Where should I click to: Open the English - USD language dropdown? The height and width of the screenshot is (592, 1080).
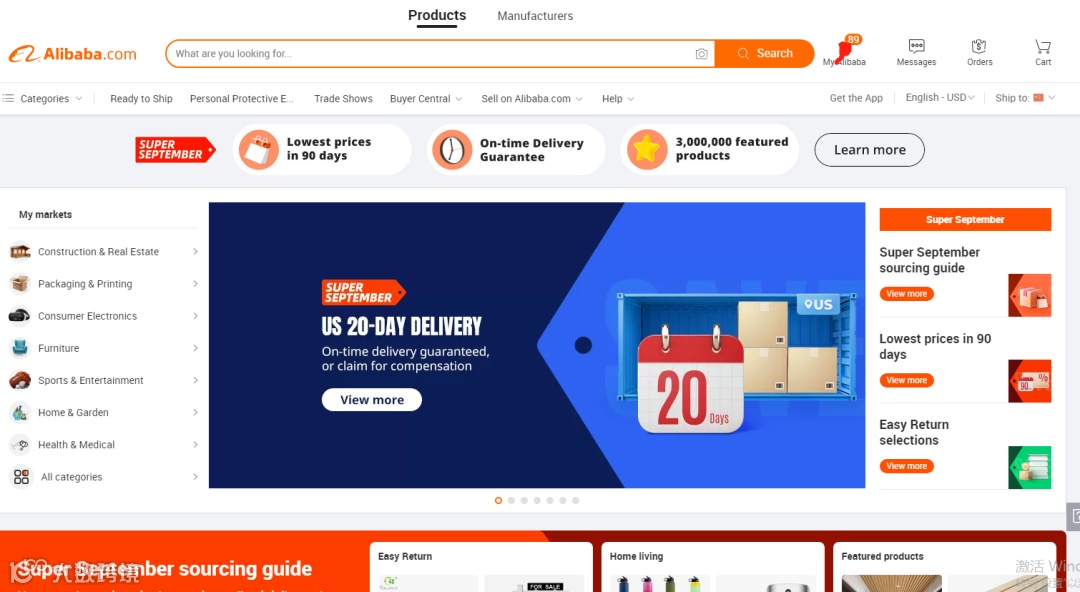tap(940, 98)
